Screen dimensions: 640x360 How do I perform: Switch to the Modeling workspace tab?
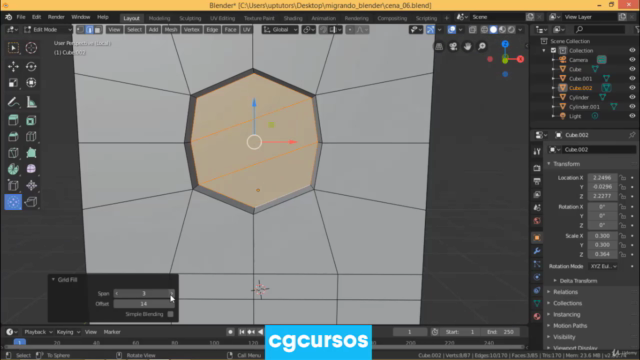click(159, 18)
